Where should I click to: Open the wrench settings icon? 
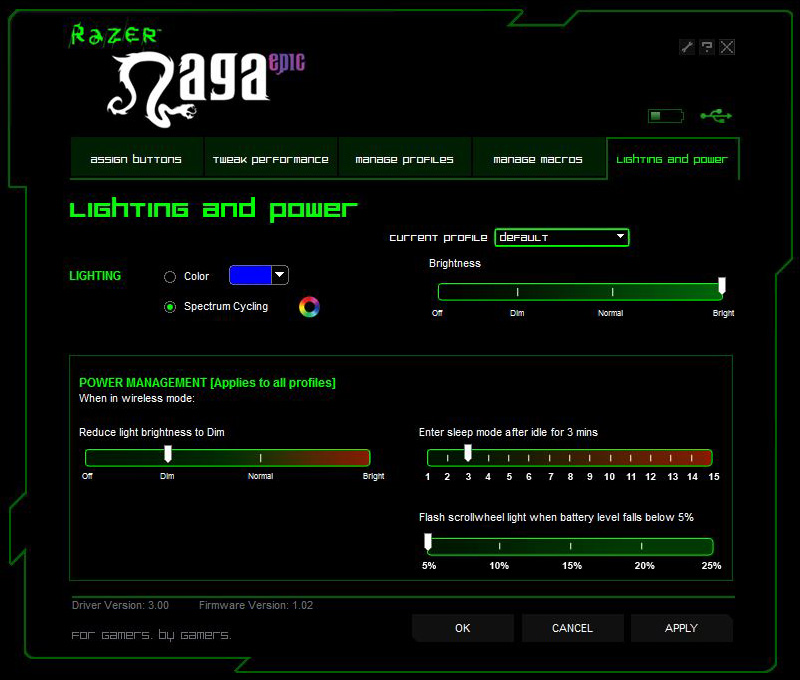point(687,47)
